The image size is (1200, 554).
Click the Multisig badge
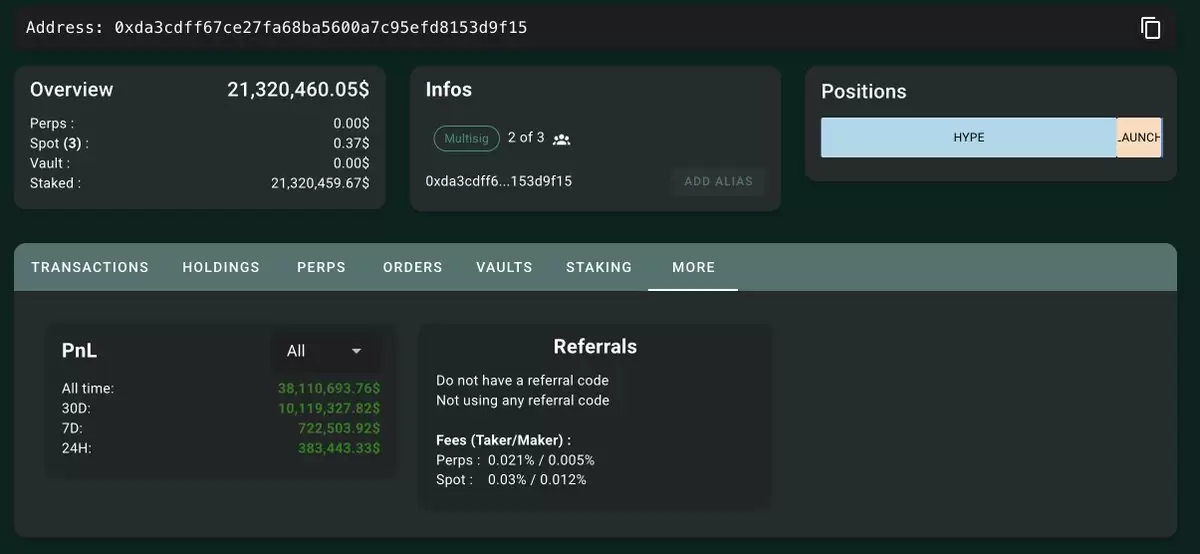[x=467, y=138]
